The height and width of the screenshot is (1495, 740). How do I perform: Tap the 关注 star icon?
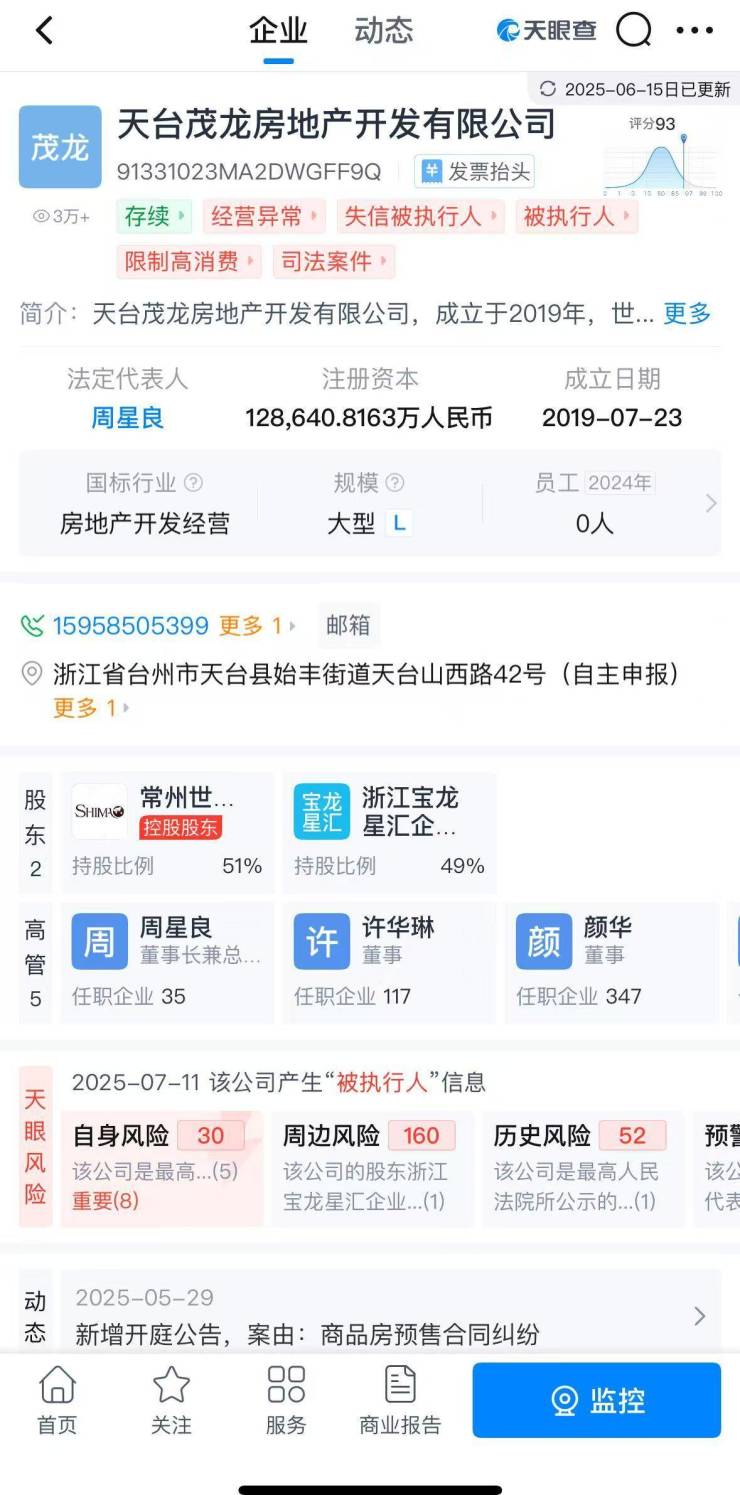click(171, 1400)
